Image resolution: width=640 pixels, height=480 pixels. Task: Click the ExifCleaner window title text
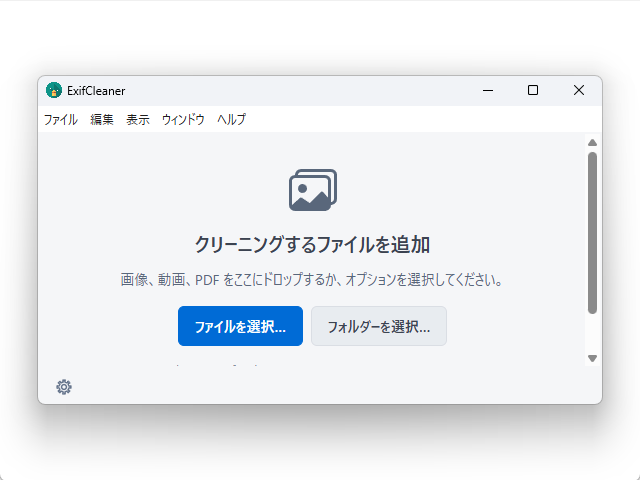96,91
